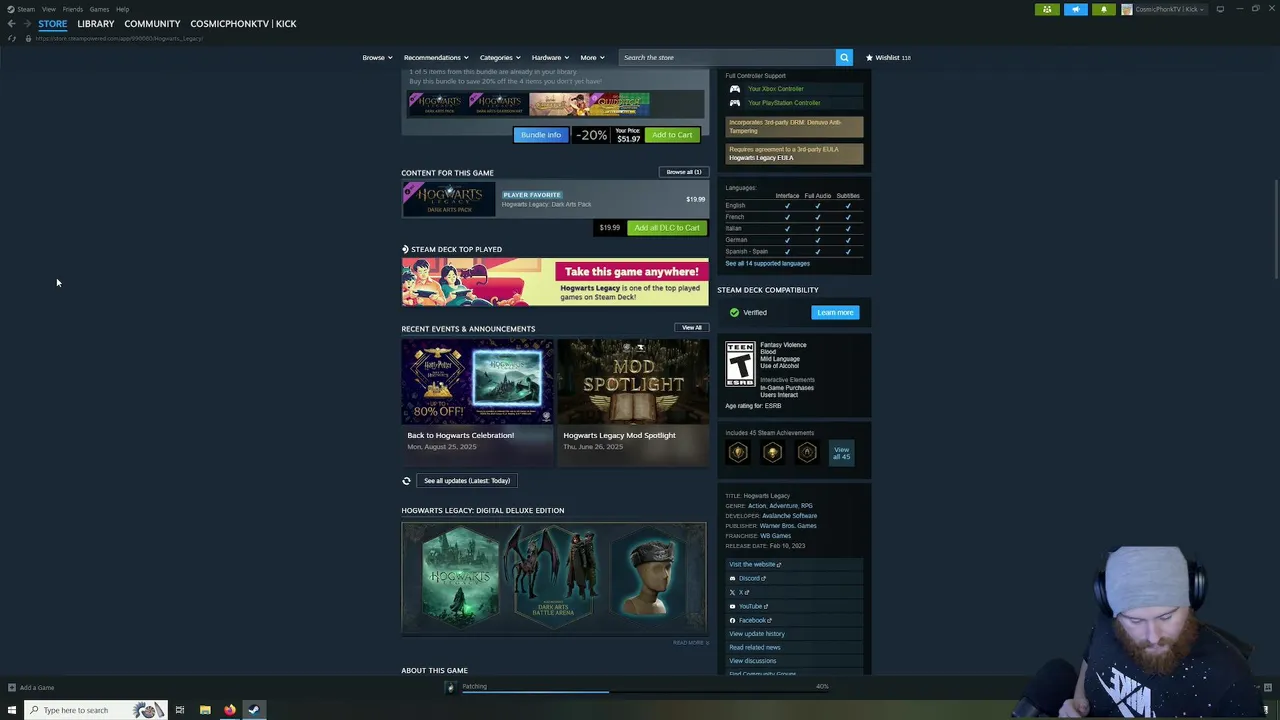Open the Steam menu
This screenshot has height=720, width=1280.
[26, 9]
